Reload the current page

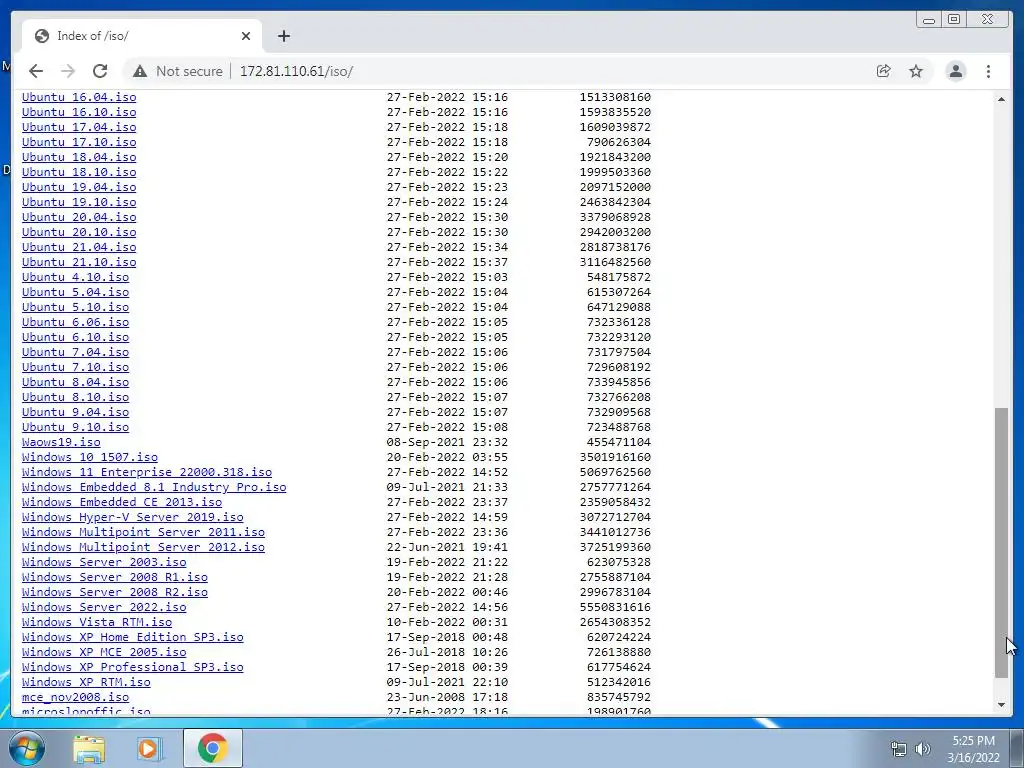point(100,71)
